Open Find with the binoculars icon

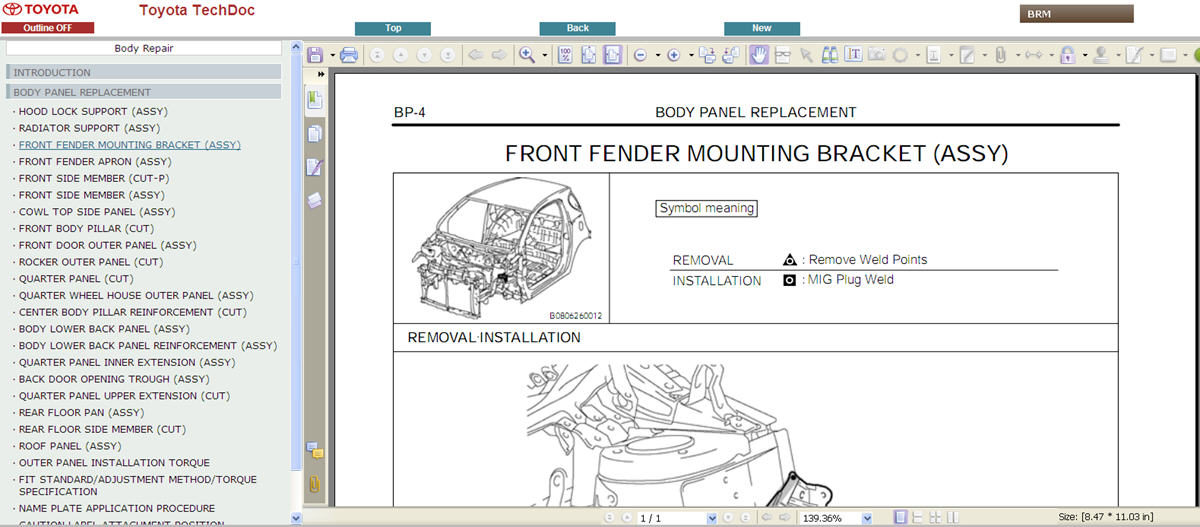click(830, 55)
